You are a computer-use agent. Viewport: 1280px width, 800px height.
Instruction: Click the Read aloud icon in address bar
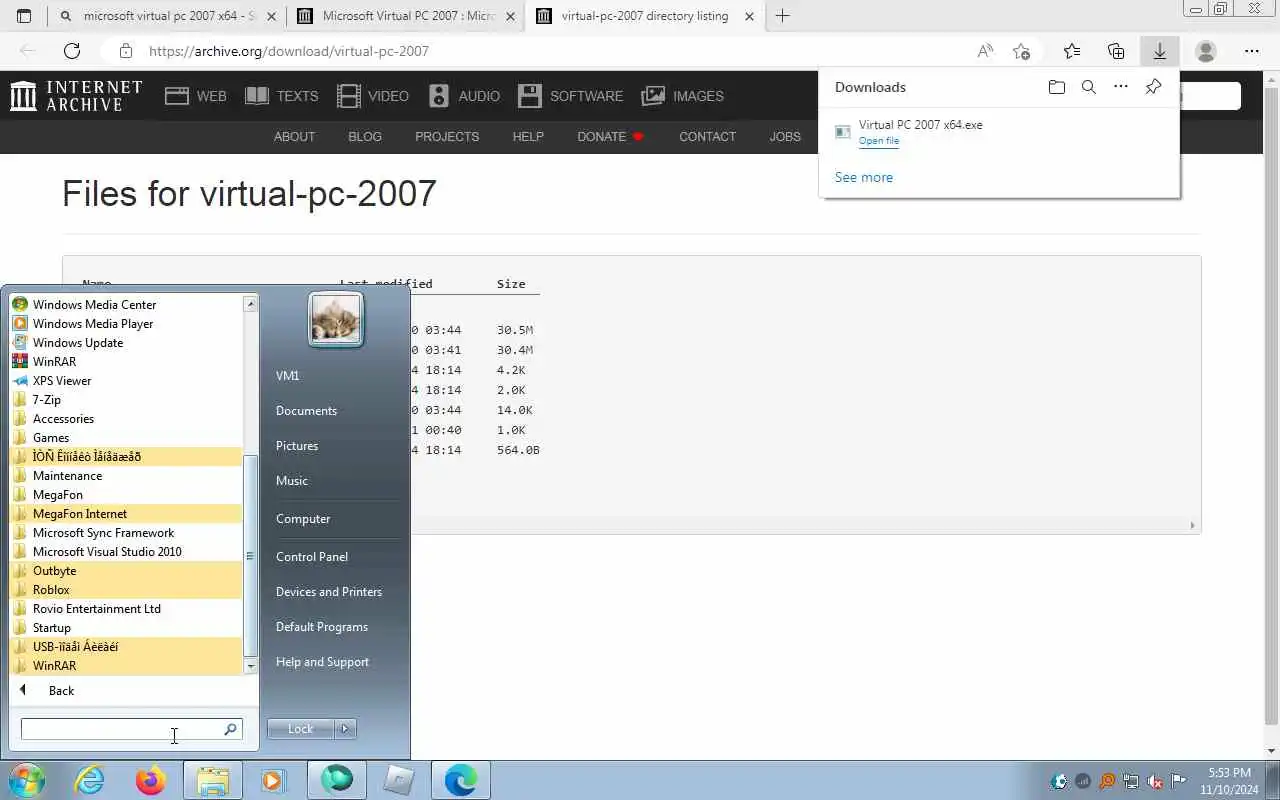(x=985, y=51)
